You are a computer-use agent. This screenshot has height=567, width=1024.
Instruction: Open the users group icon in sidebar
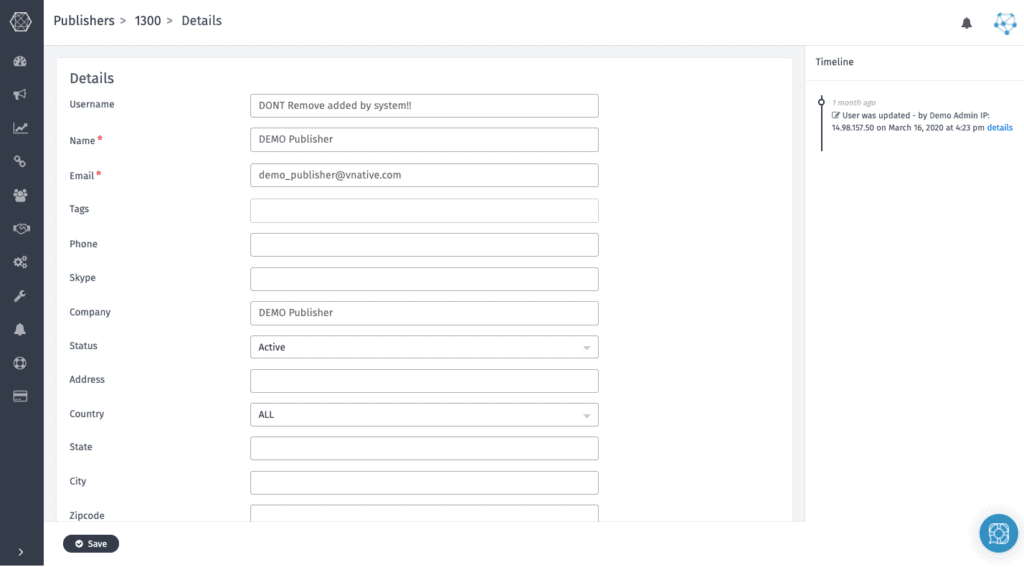pos(20,195)
